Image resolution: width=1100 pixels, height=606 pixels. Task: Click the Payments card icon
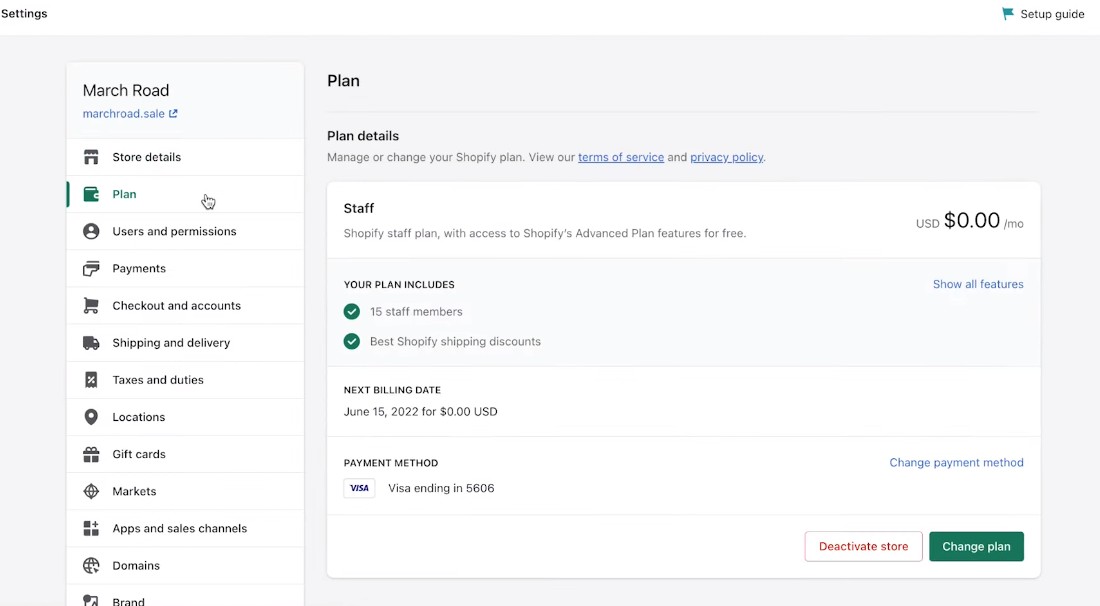tap(91, 269)
